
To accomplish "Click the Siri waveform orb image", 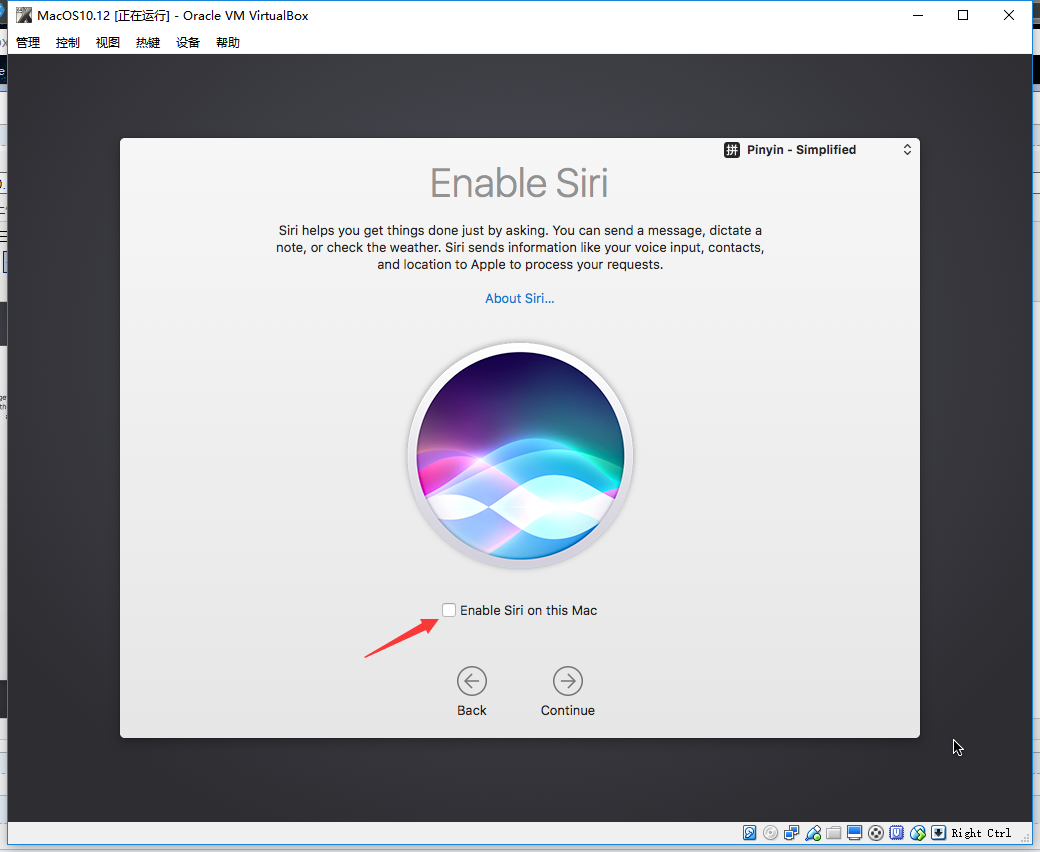I will pyautogui.click(x=520, y=456).
